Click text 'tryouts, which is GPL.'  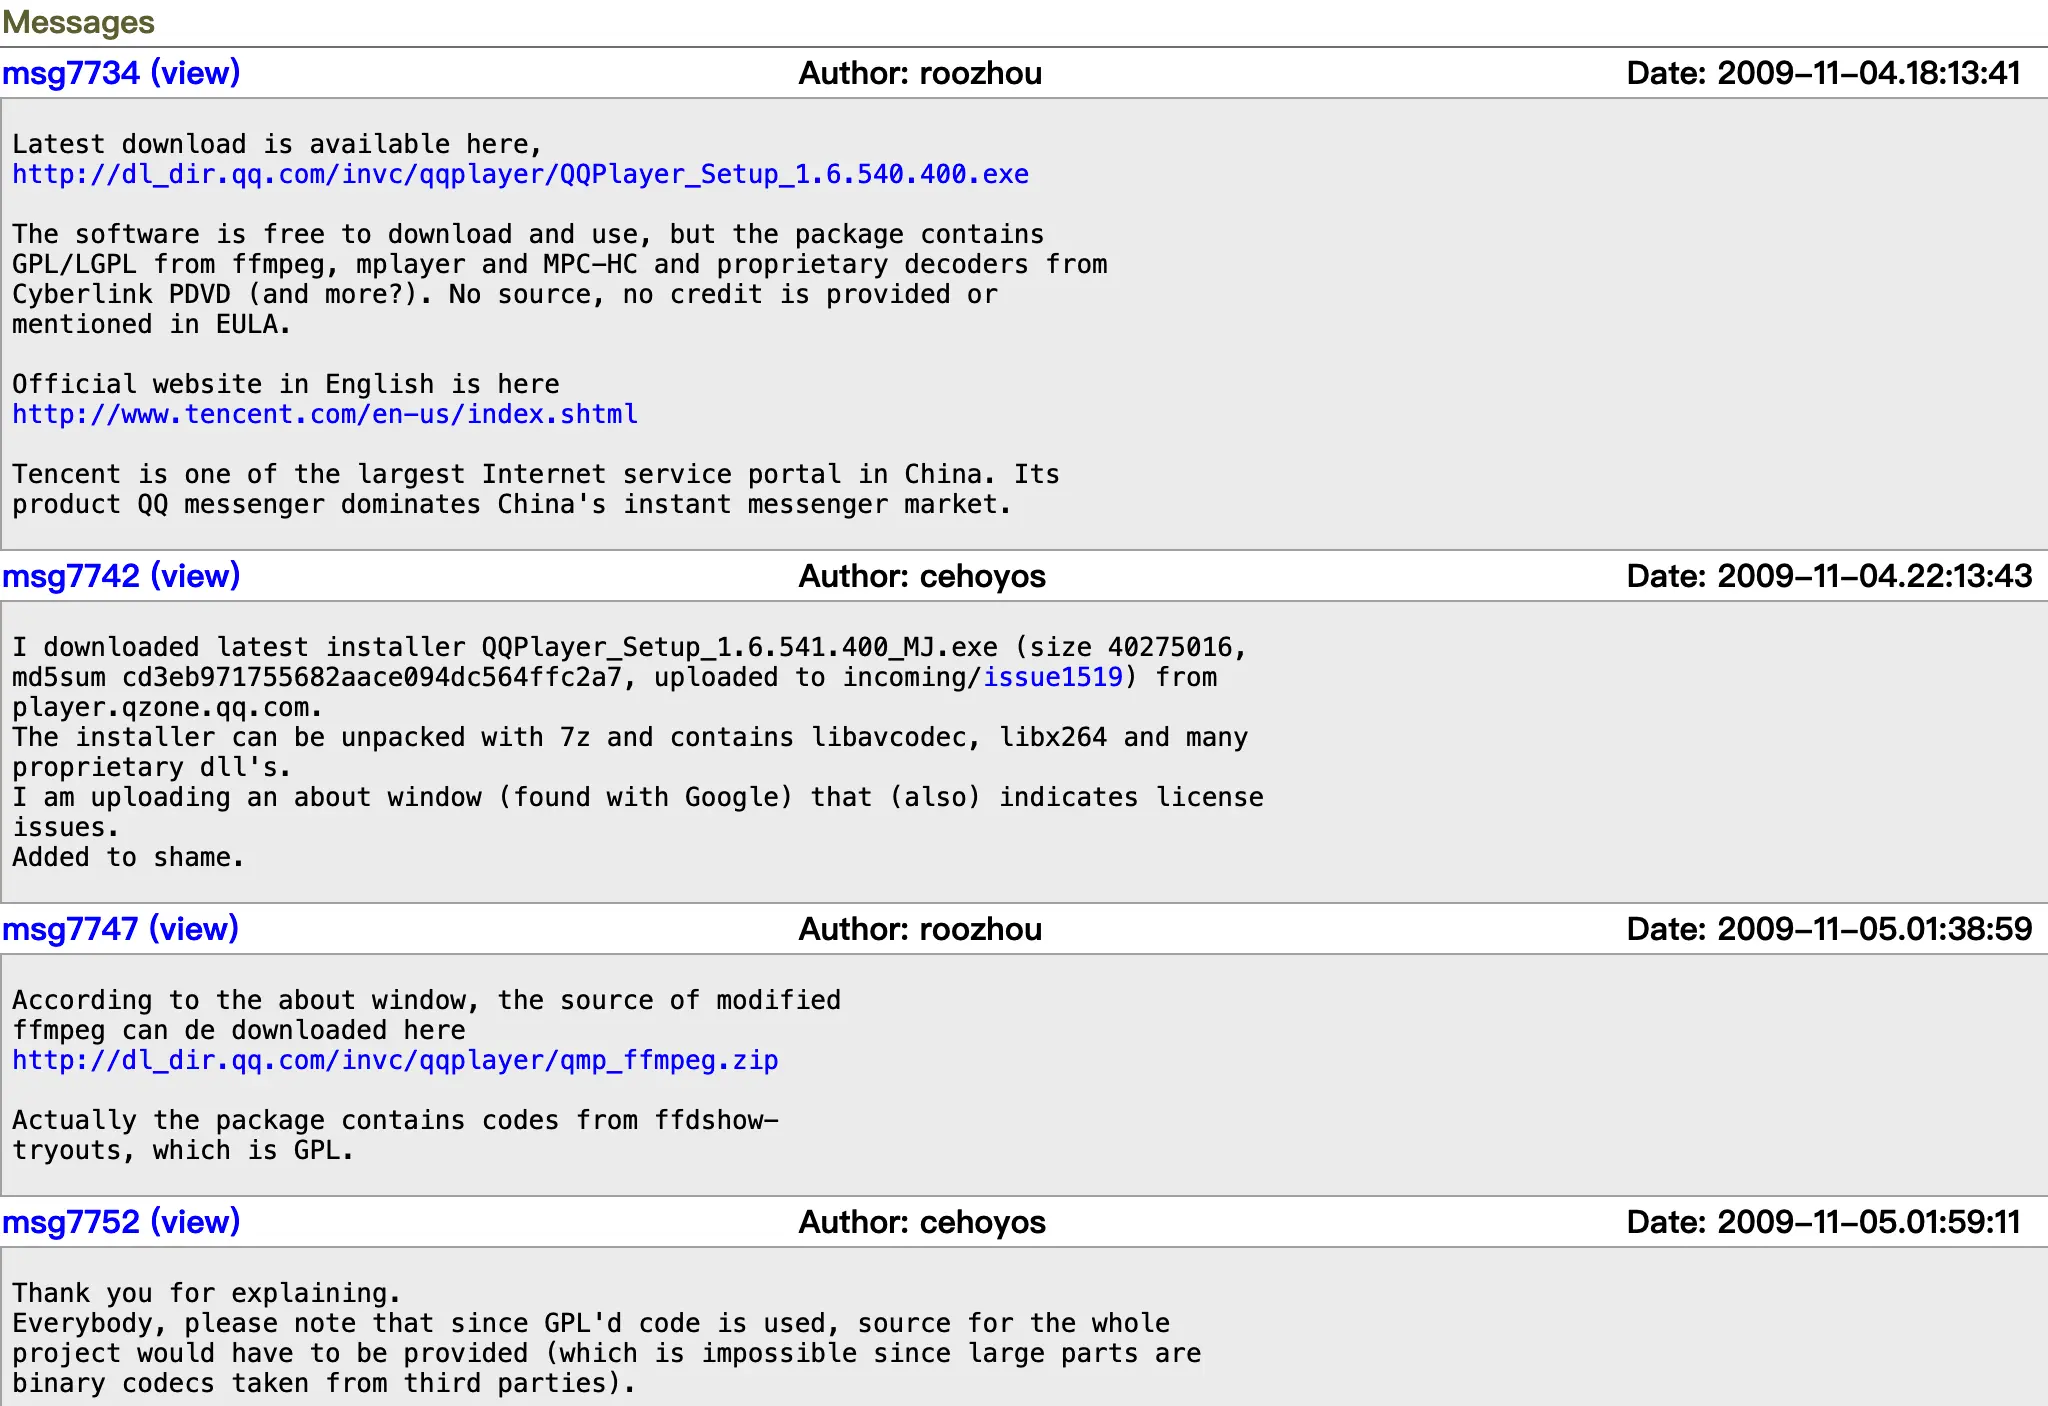point(183,1150)
